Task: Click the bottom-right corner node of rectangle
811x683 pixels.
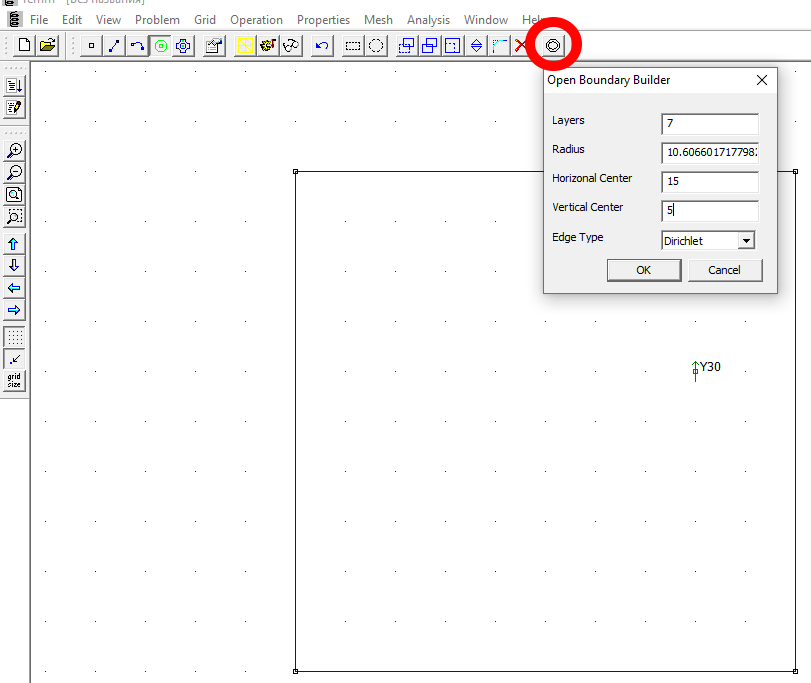Action: pos(795,671)
